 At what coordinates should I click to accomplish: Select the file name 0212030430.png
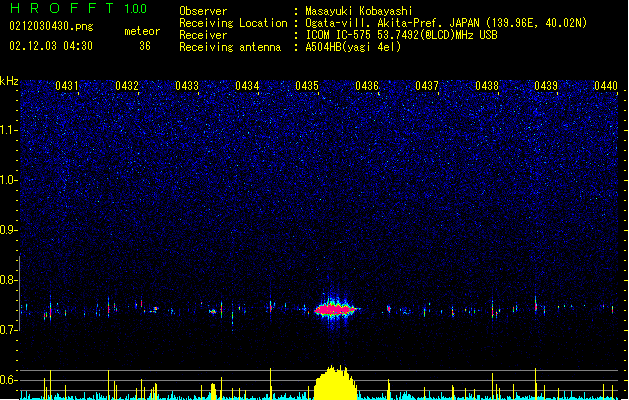(x=51, y=27)
